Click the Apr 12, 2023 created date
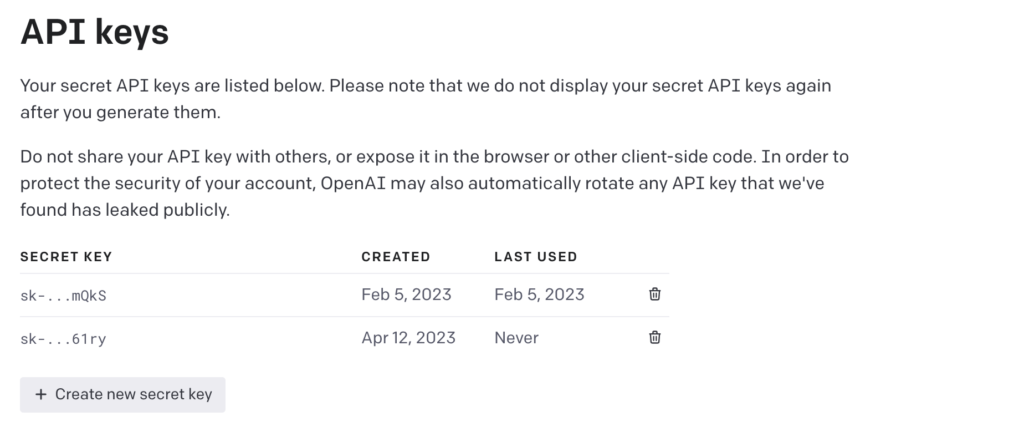The height and width of the screenshot is (437, 1024). (x=408, y=338)
